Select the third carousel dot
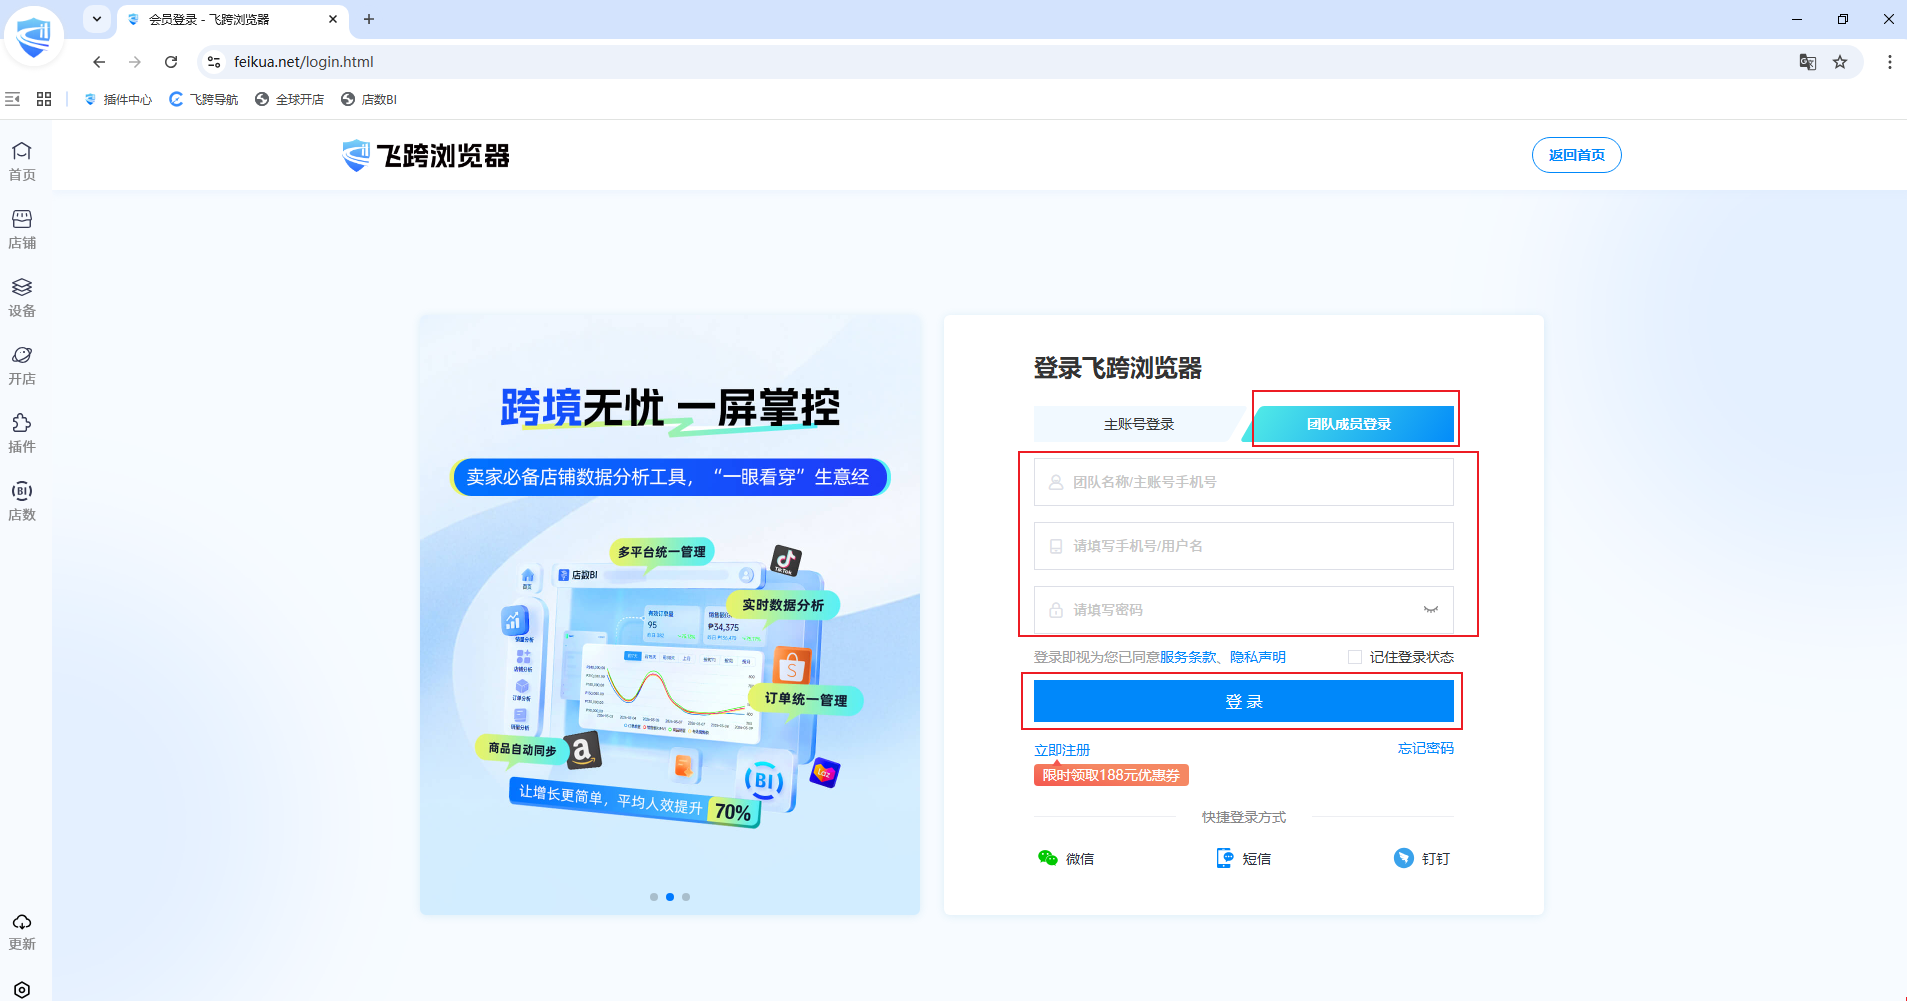This screenshot has height=1001, width=1907. tap(686, 897)
